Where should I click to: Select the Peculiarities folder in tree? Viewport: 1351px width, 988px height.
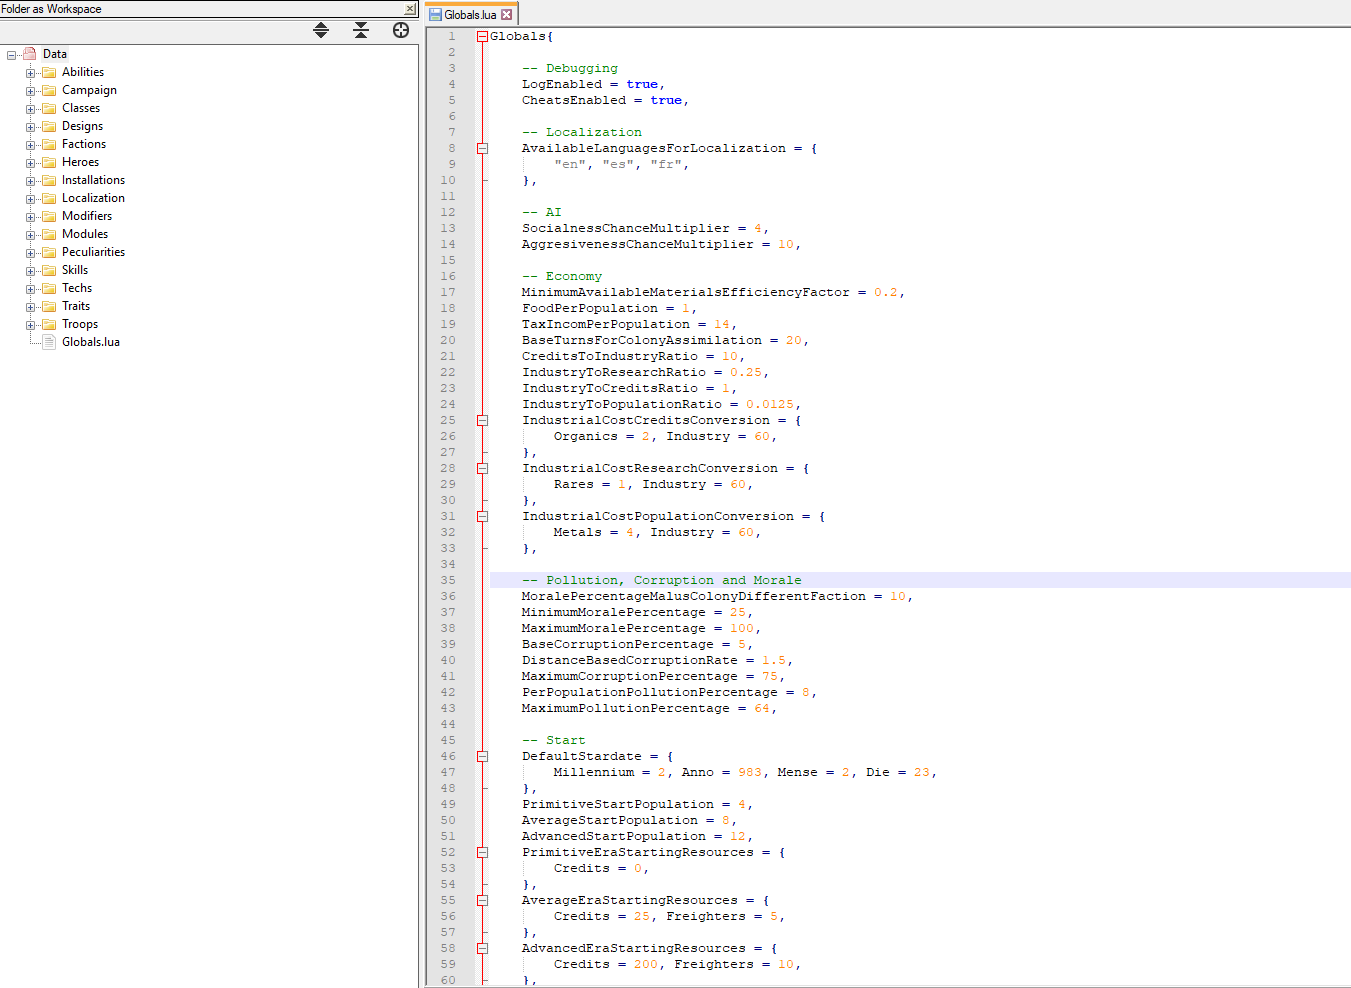click(93, 252)
